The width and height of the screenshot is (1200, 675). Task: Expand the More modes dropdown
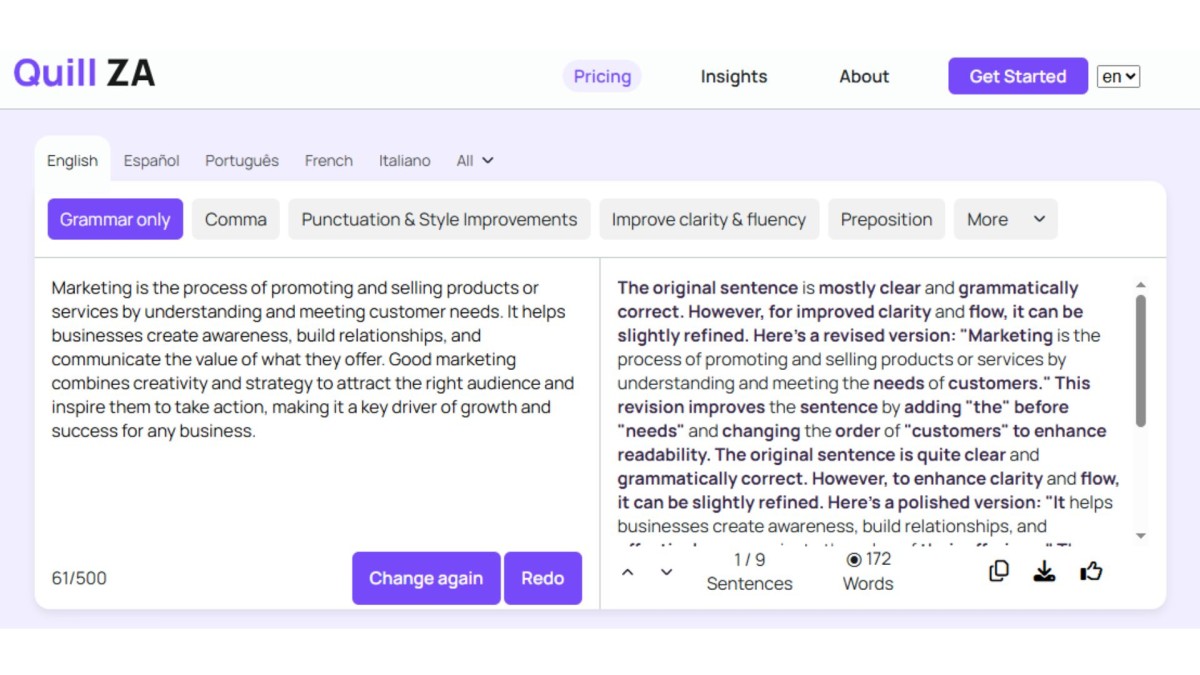(1005, 220)
